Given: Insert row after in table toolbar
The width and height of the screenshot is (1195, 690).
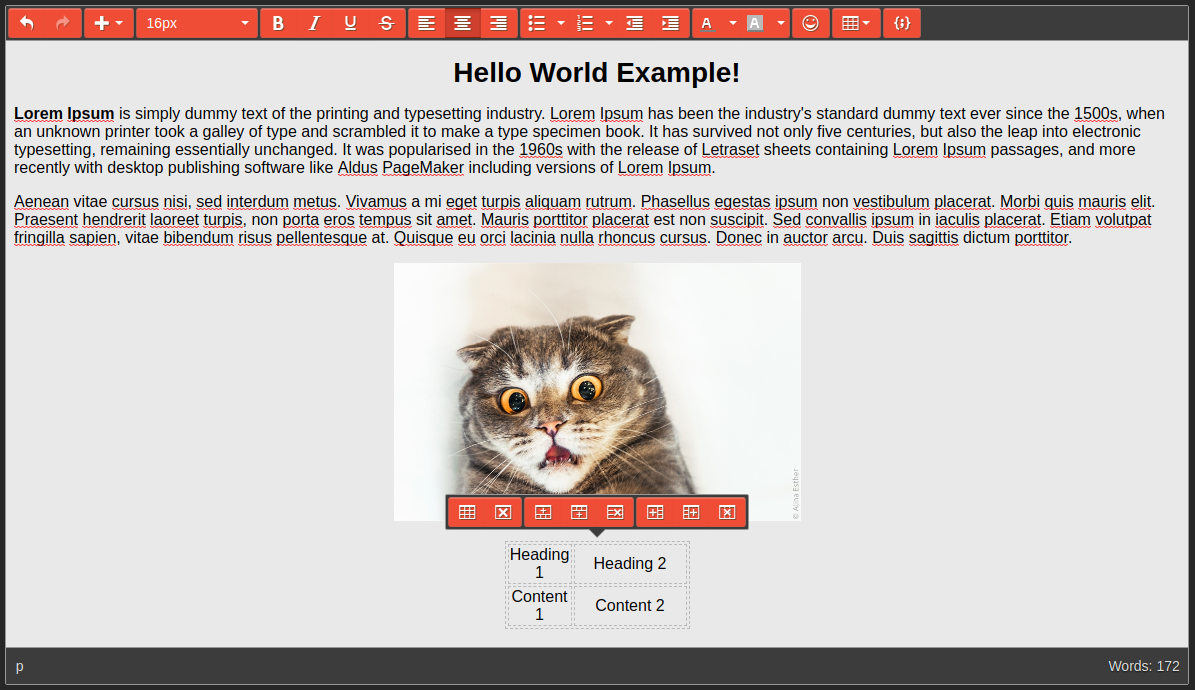Looking at the screenshot, I should pos(579,512).
